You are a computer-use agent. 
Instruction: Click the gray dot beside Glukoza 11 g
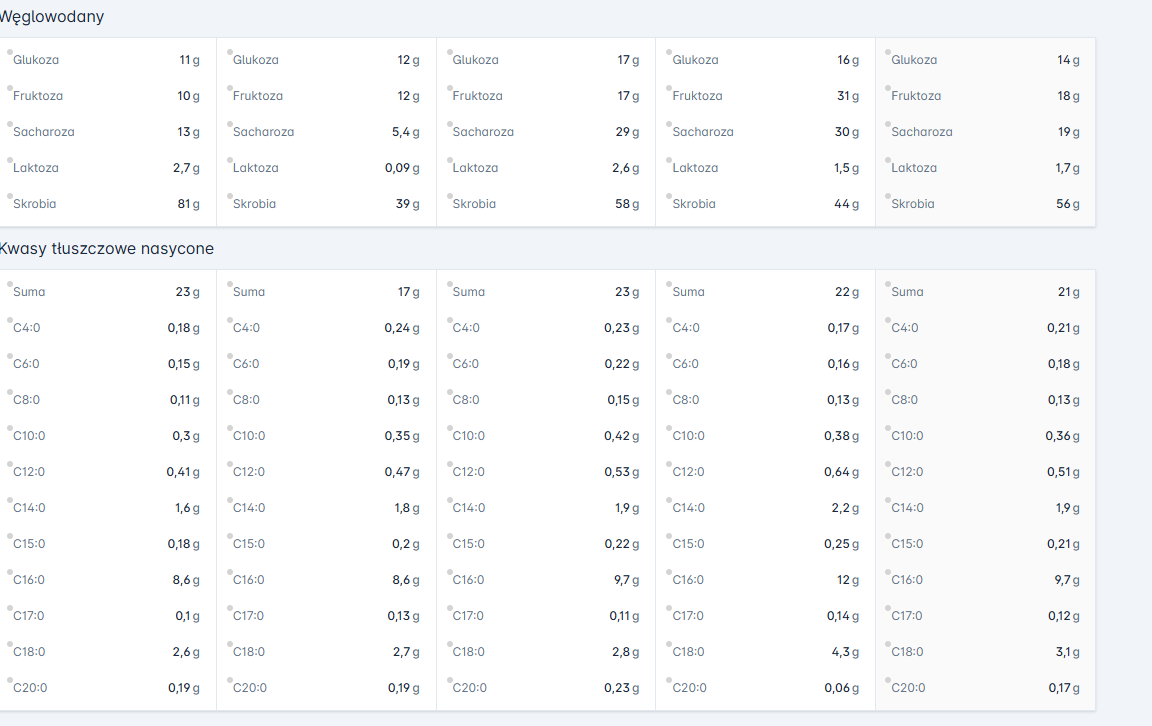click(10, 52)
